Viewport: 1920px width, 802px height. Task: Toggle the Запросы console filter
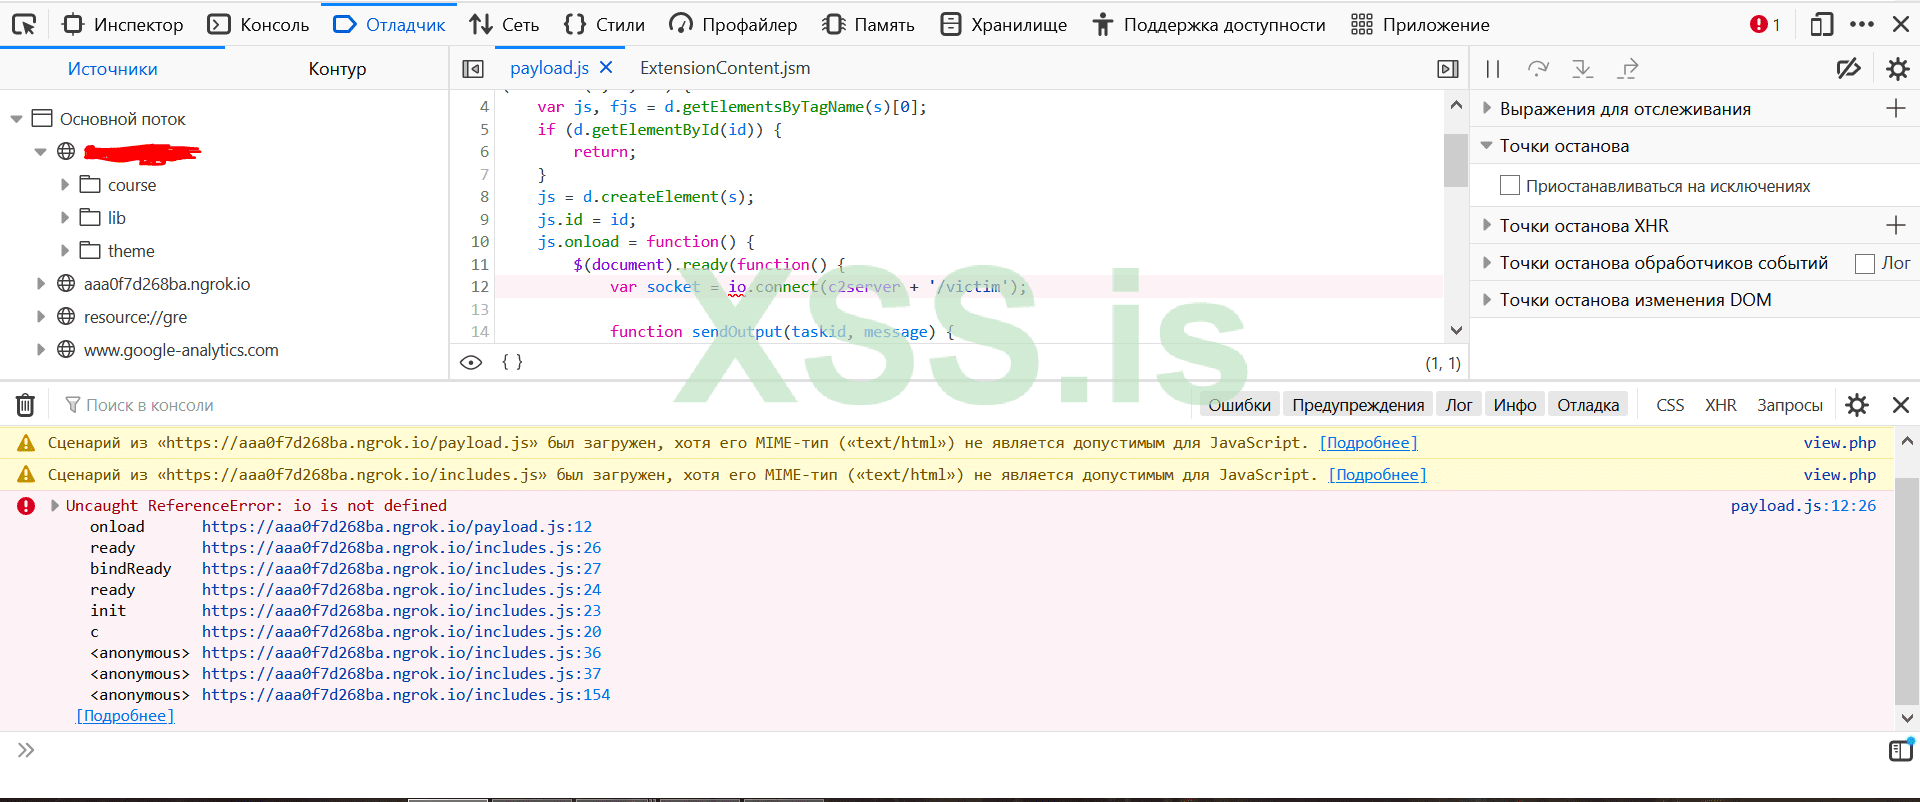pos(1790,405)
